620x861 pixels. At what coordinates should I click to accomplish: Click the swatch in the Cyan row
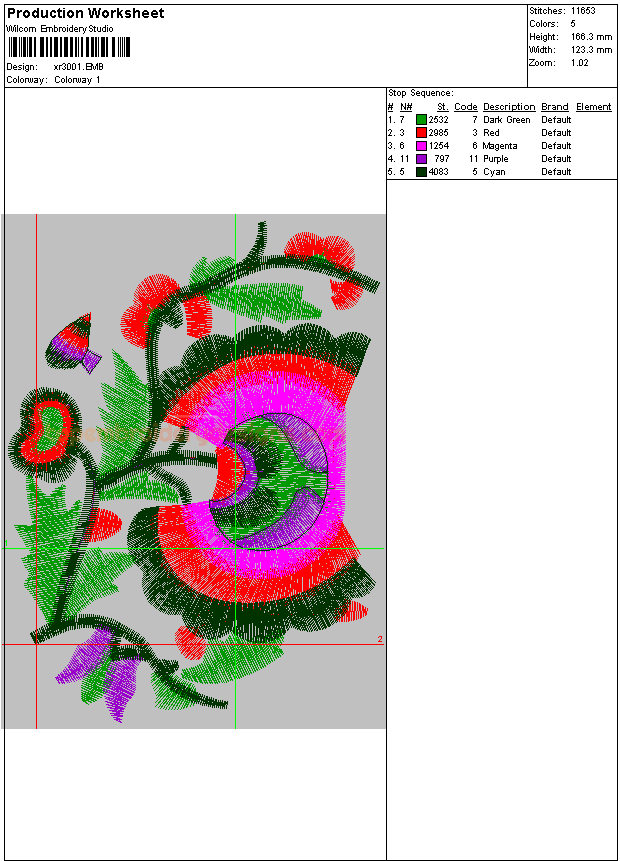[x=421, y=172]
